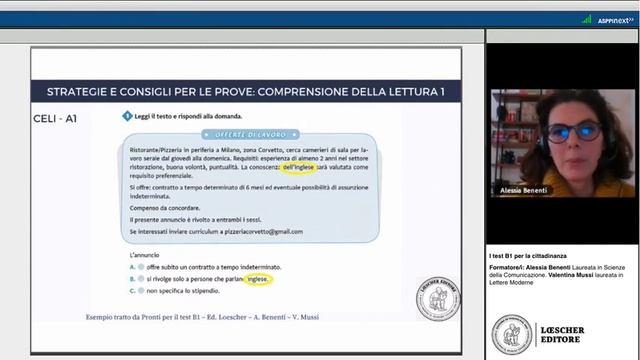The height and width of the screenshot is (360, 640).
Task: Click the 'Compenso da concordare' line
Action: 165,208
